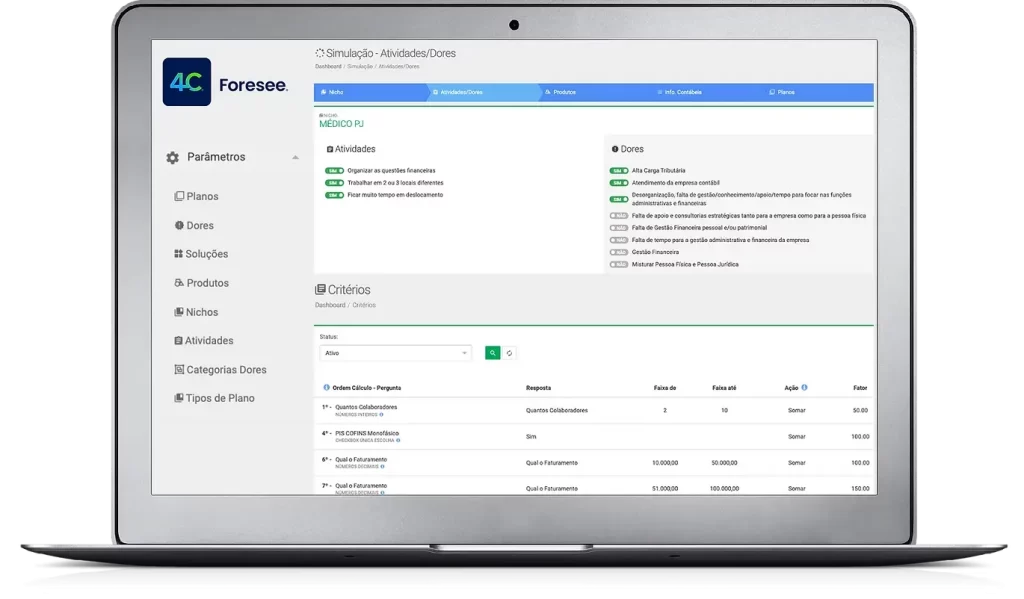Click the Parâmetros gear icon

tap(172, 158)
